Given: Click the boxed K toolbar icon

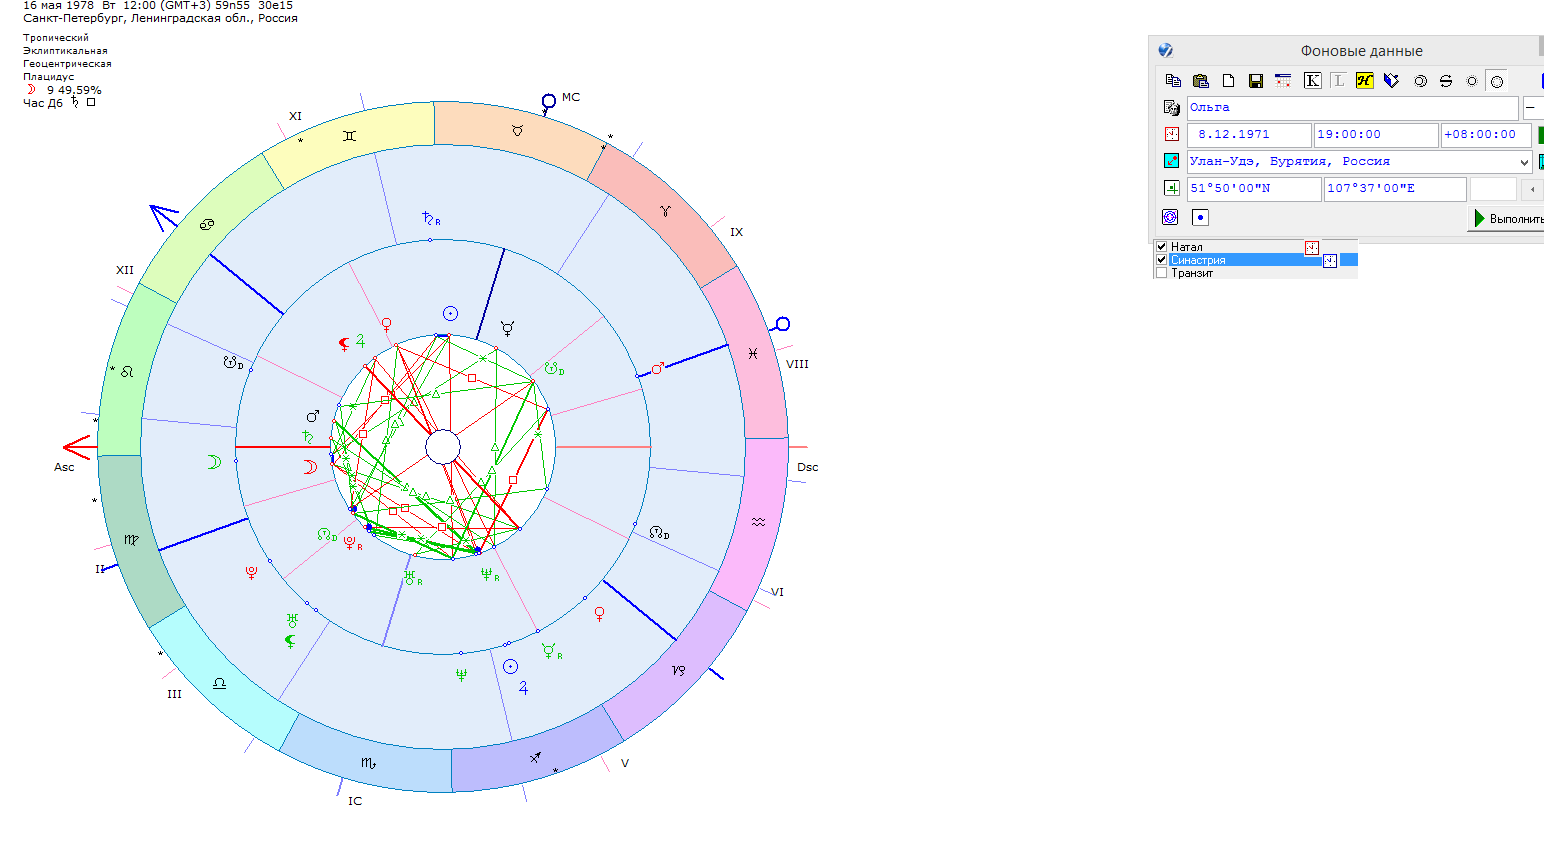Looking at the screenshot, I should [x=1313, y=81].
